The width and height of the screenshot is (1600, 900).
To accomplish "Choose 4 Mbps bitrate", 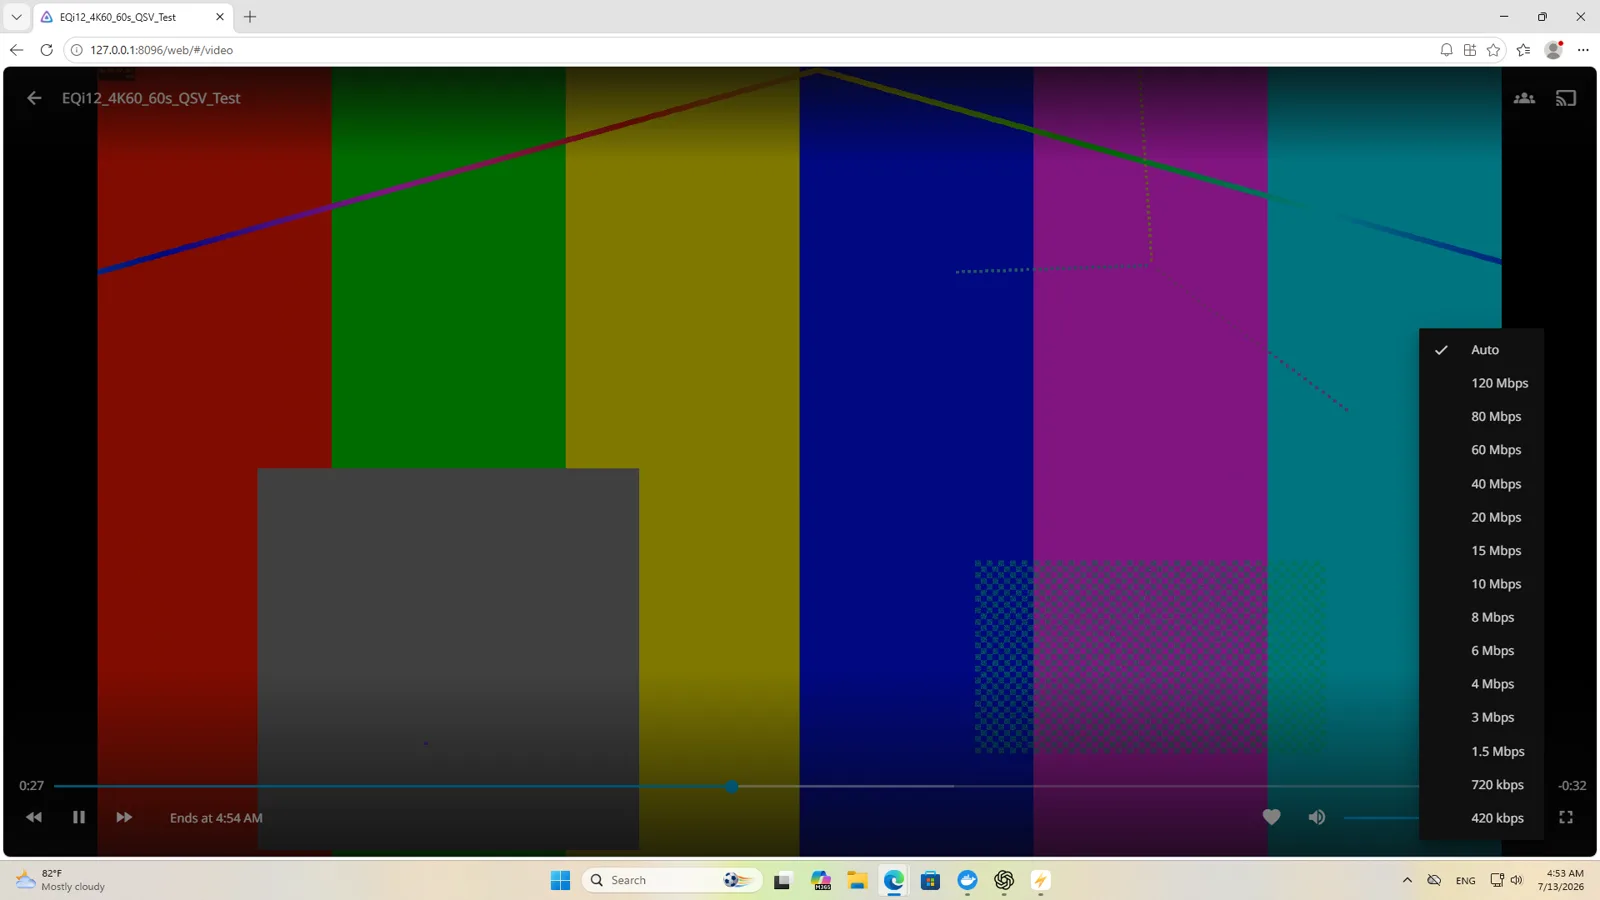I will [1482, 684].
